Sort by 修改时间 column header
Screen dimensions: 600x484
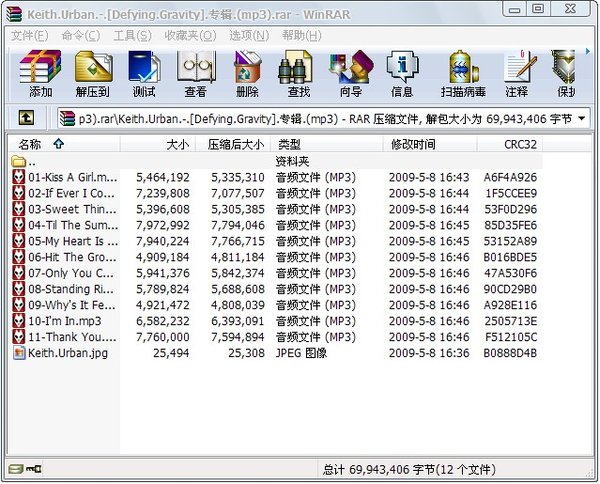[430, 145]
